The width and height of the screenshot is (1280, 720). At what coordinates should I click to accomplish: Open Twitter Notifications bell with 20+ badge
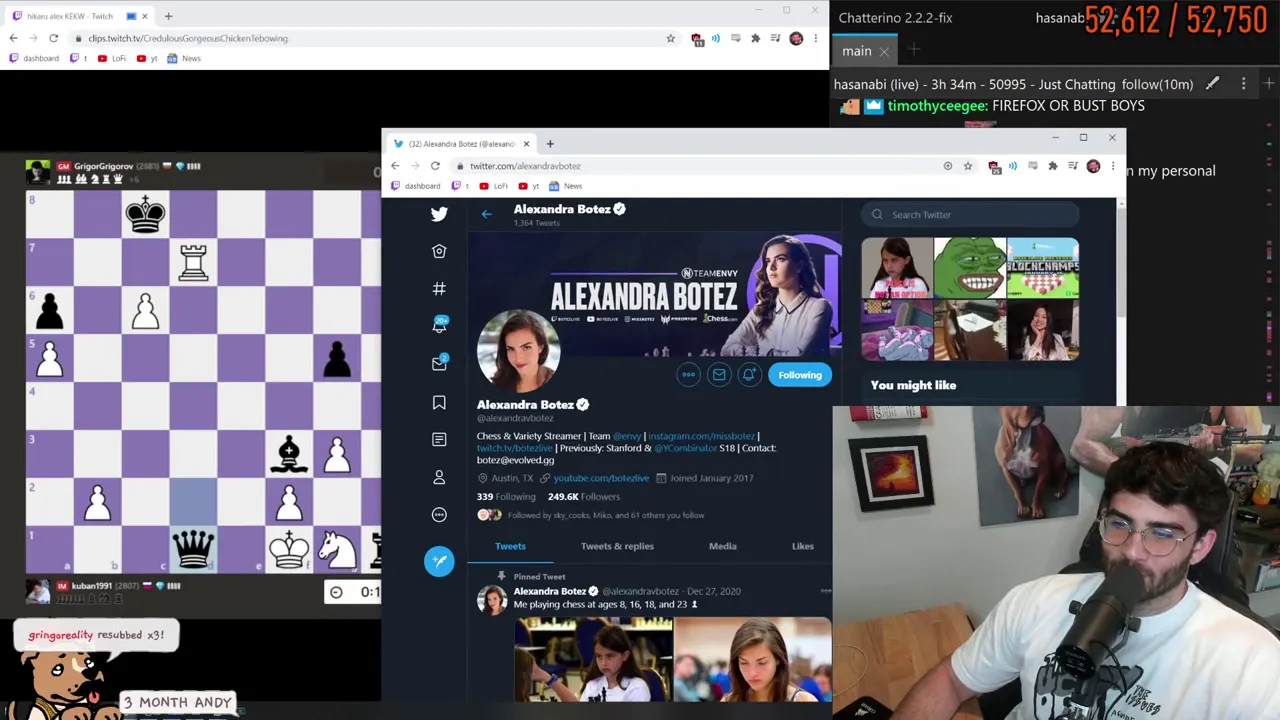click(x=439, y=326)
